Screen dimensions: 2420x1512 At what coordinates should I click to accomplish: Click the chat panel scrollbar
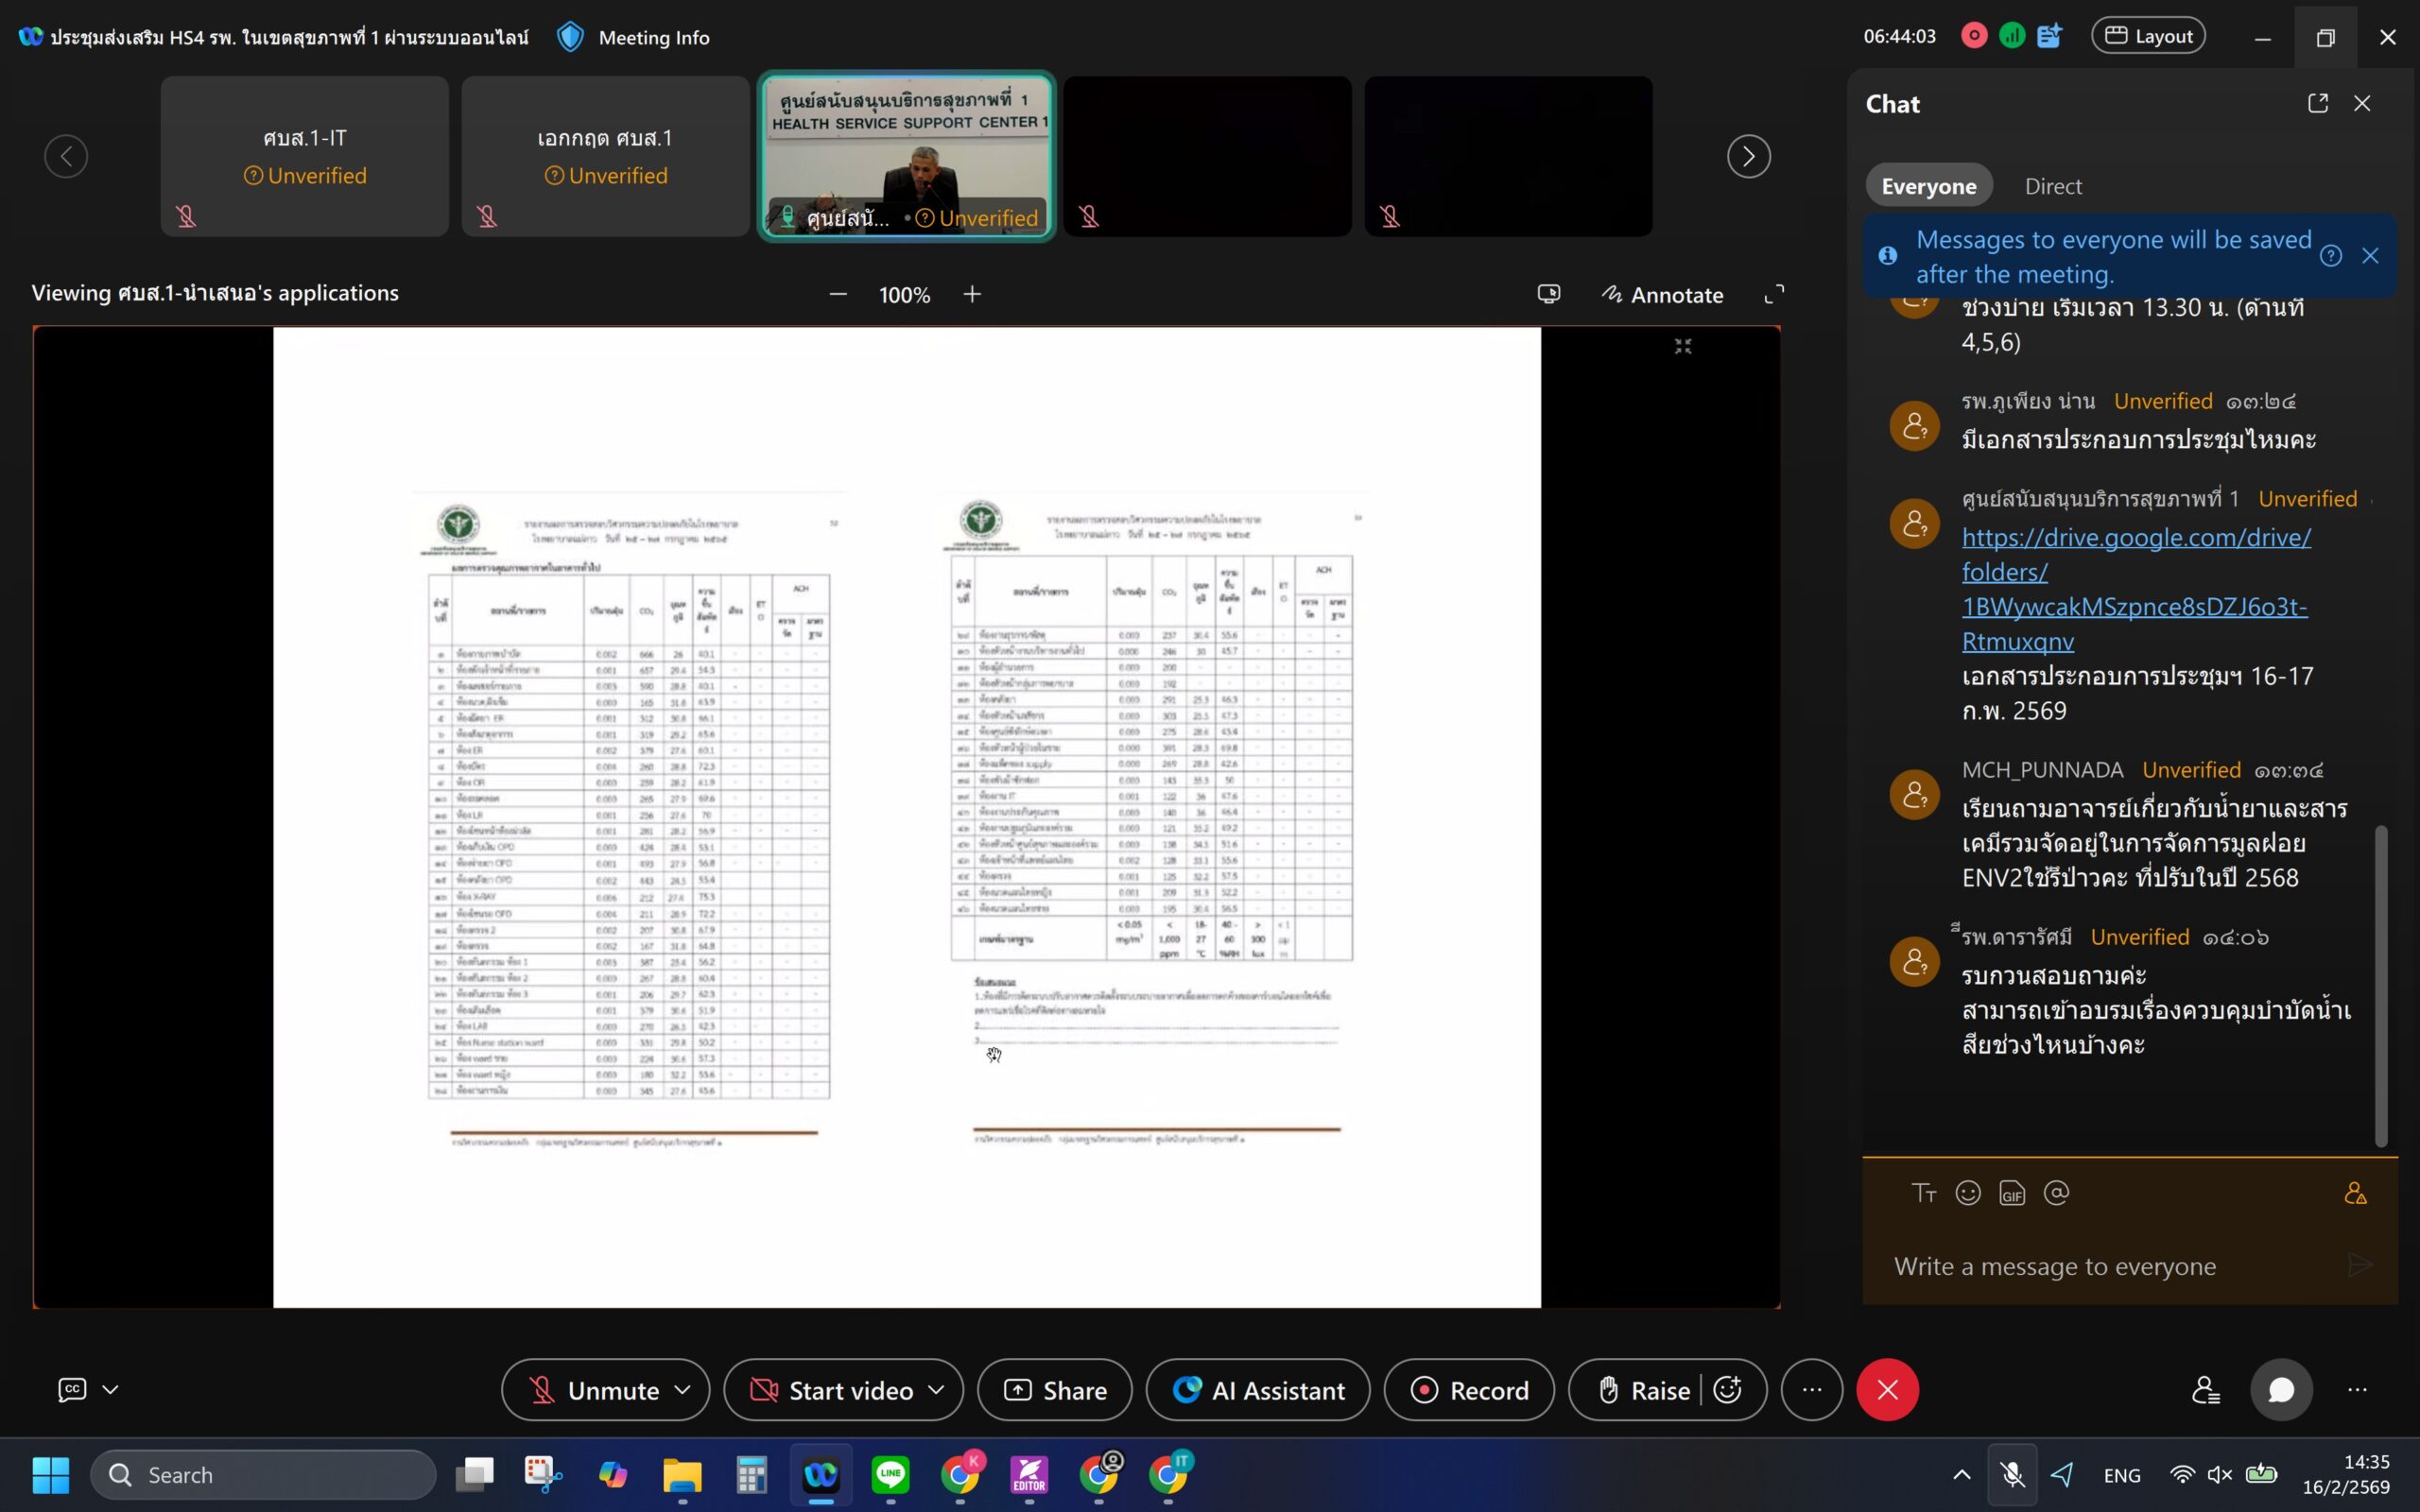coord(2380,985)
